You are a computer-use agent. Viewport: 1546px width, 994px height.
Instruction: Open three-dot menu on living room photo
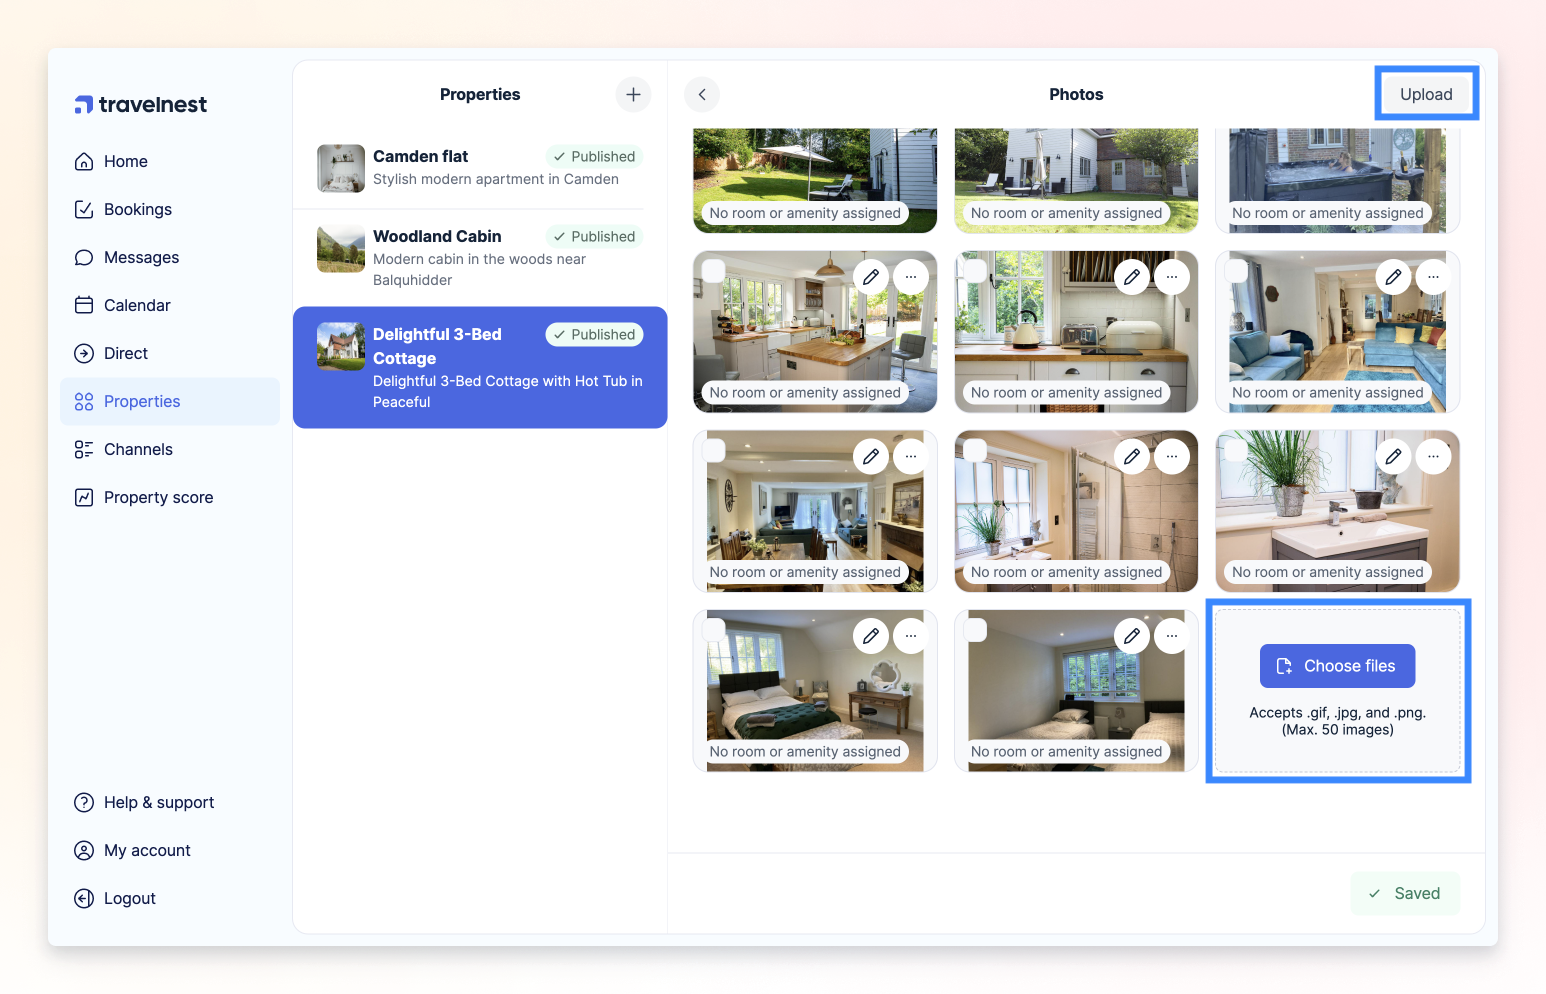911,457
